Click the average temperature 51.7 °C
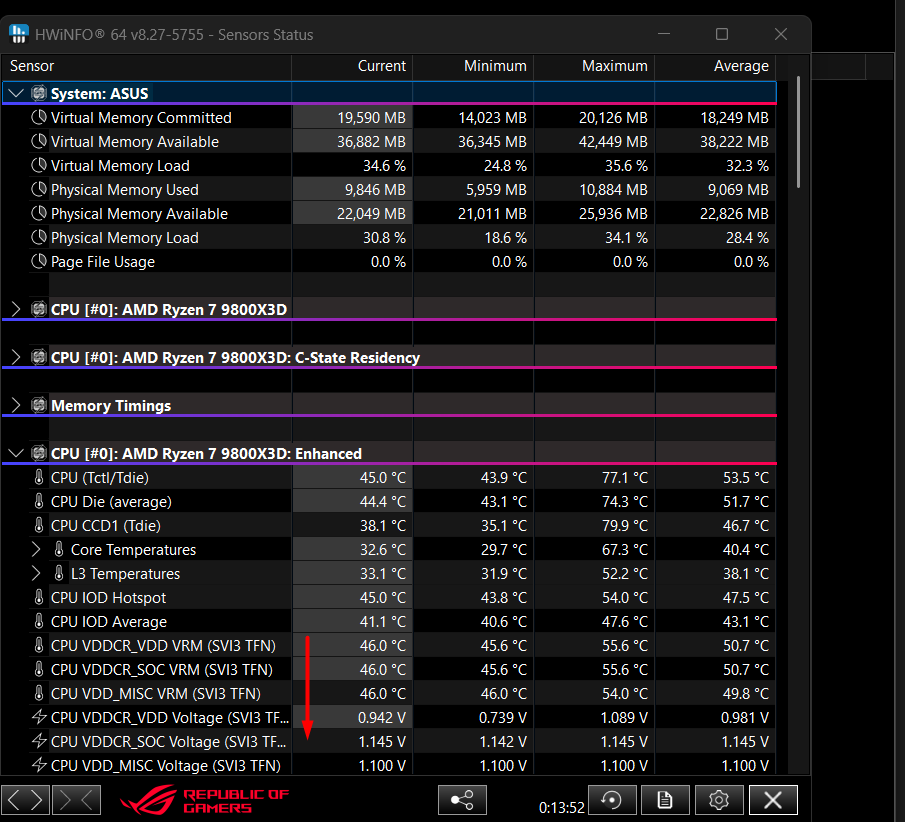This screenshot has width=905, height=822. pos(746,502)
